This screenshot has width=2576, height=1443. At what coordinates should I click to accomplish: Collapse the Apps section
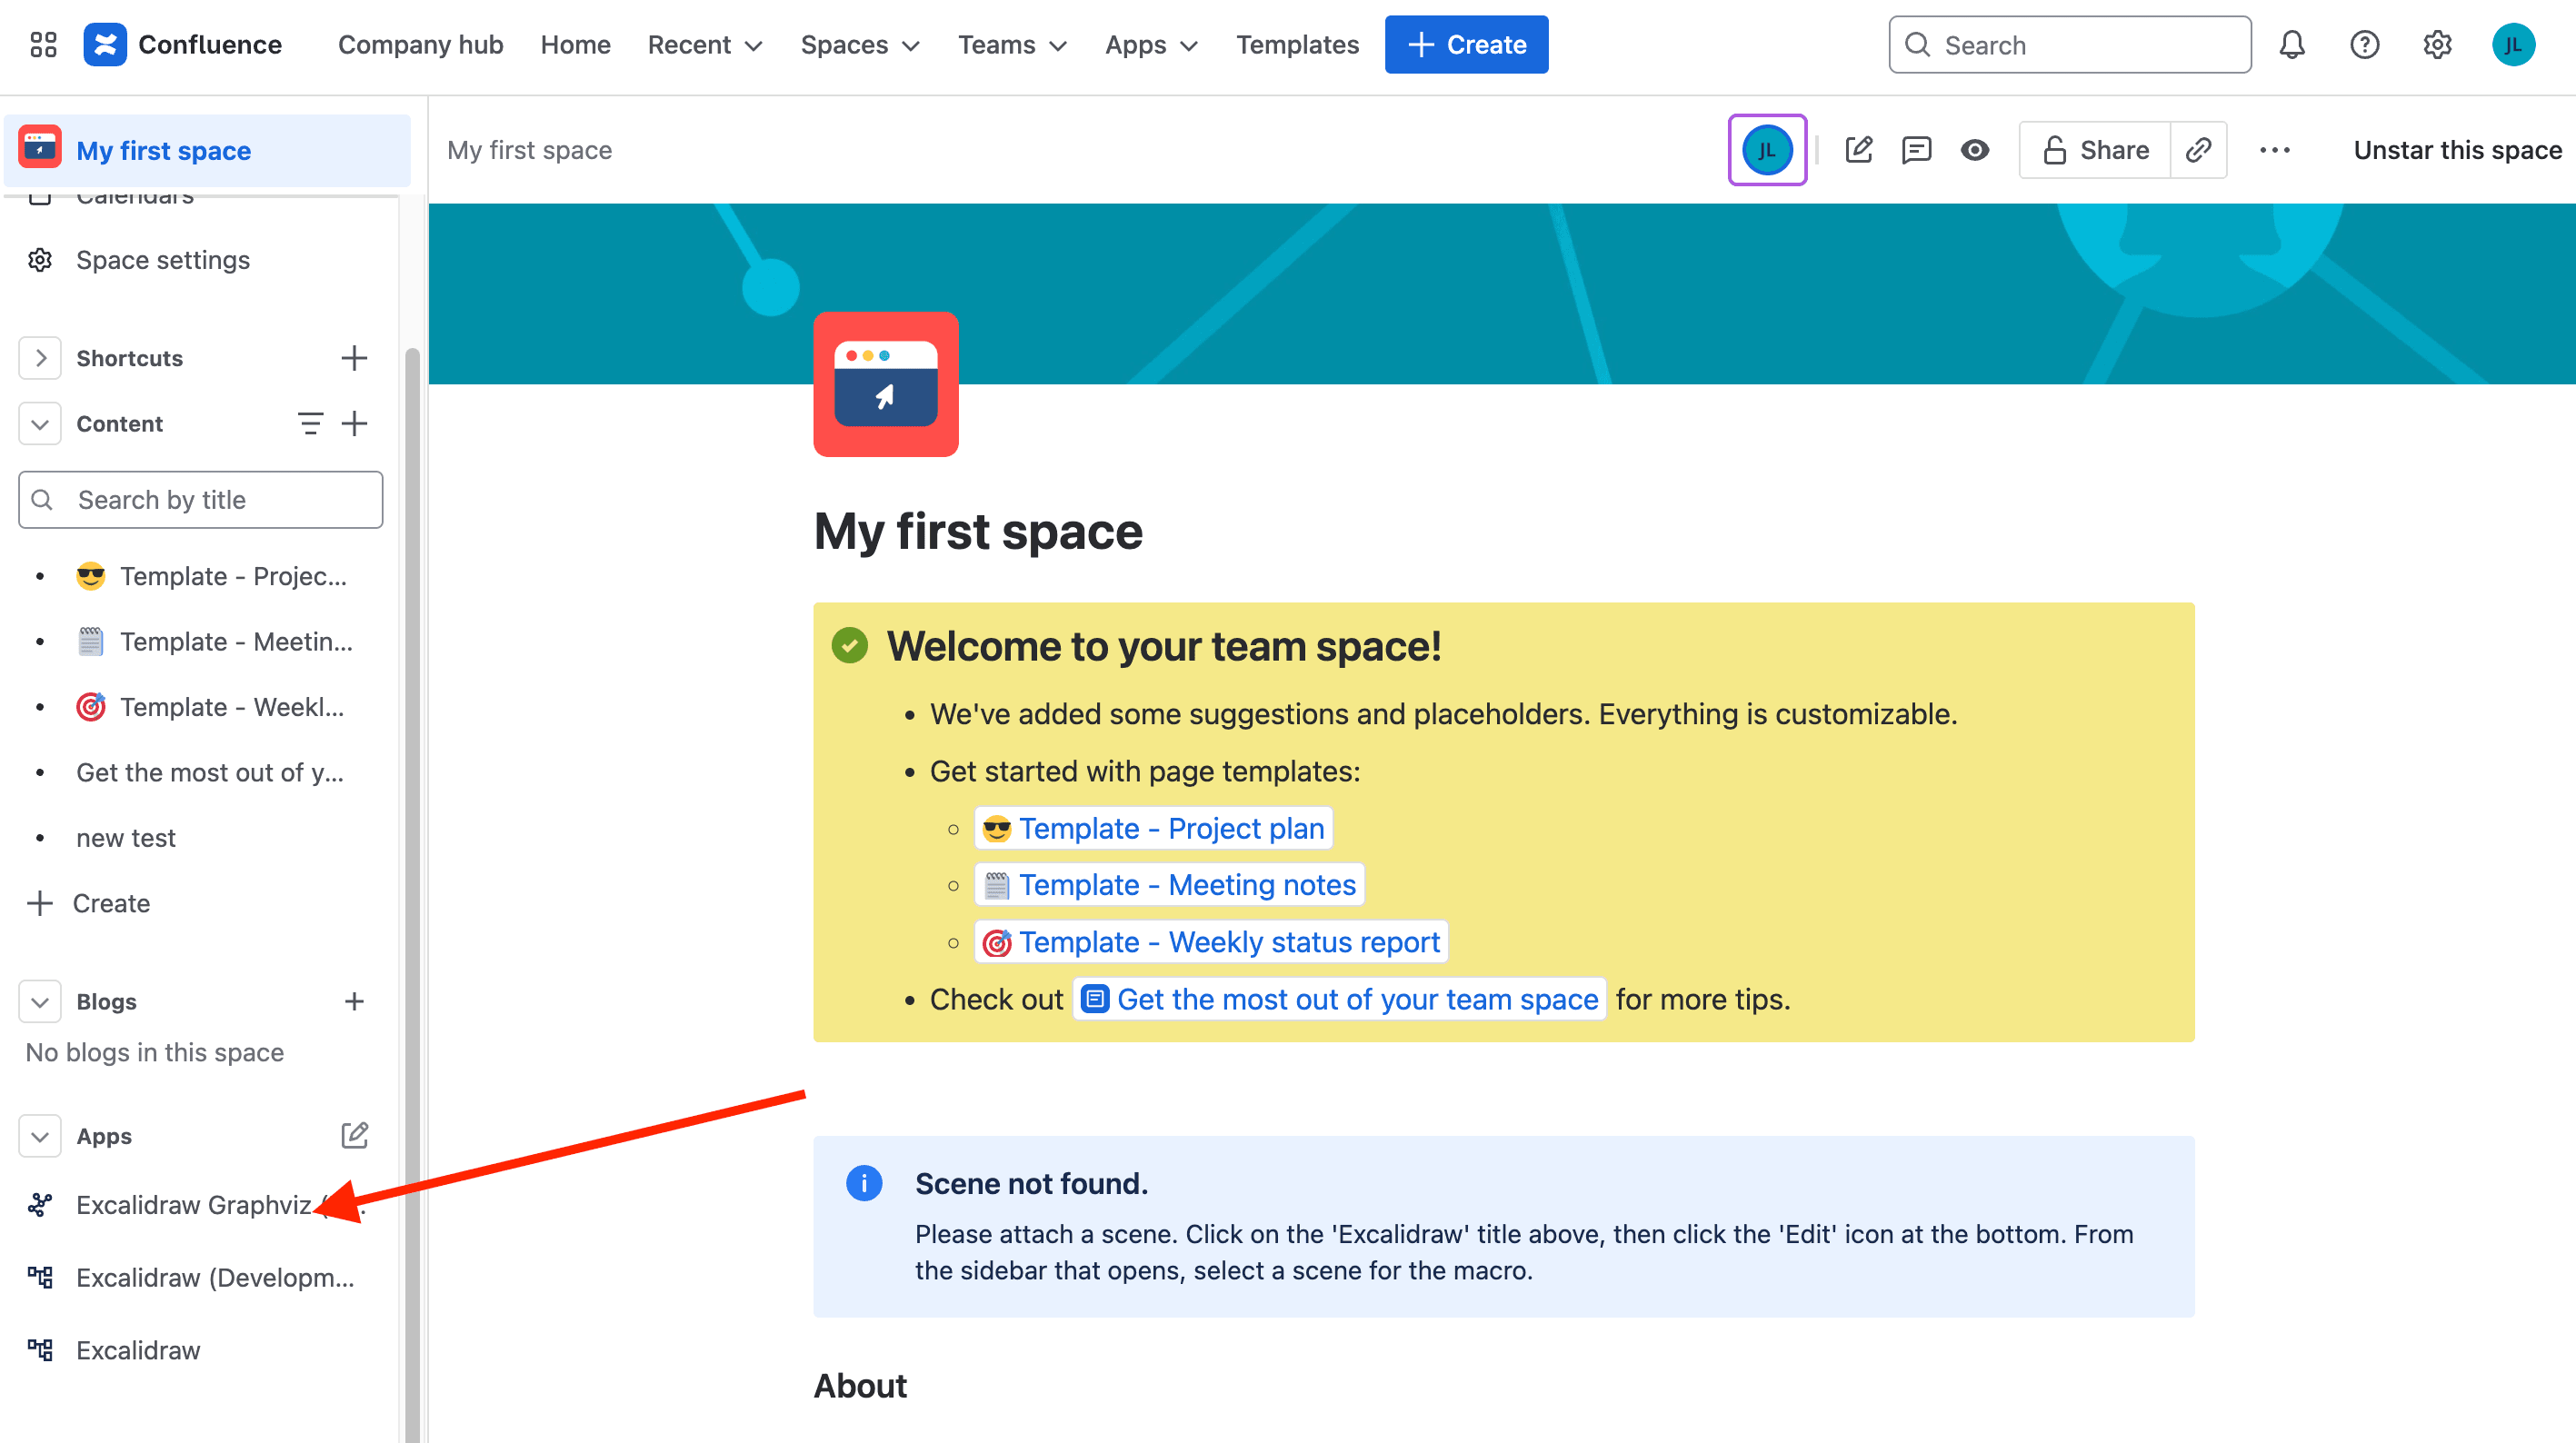[40, 1136]
